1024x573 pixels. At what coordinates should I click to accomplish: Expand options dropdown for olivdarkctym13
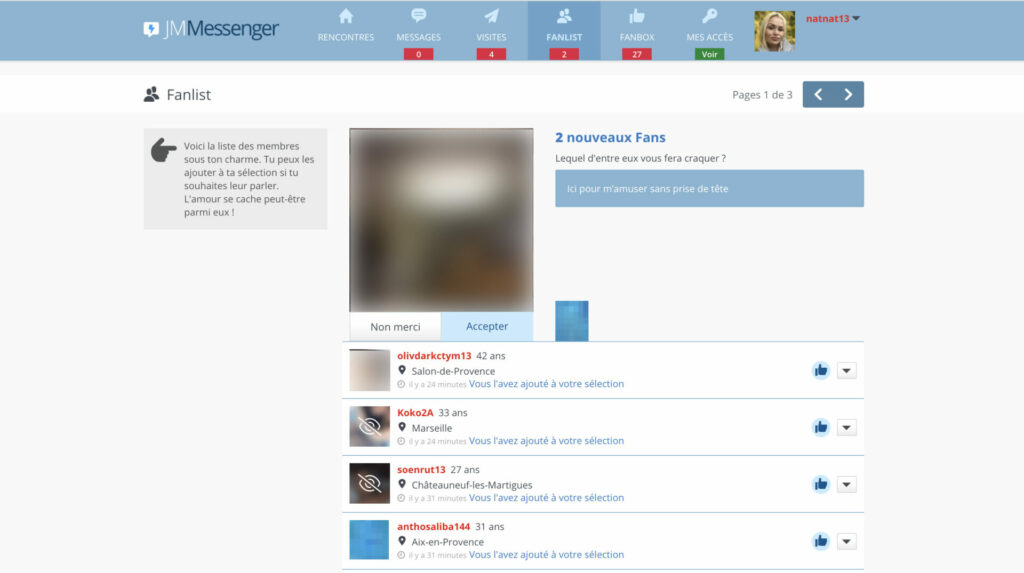pyautogui.click(x=846, y=370)
